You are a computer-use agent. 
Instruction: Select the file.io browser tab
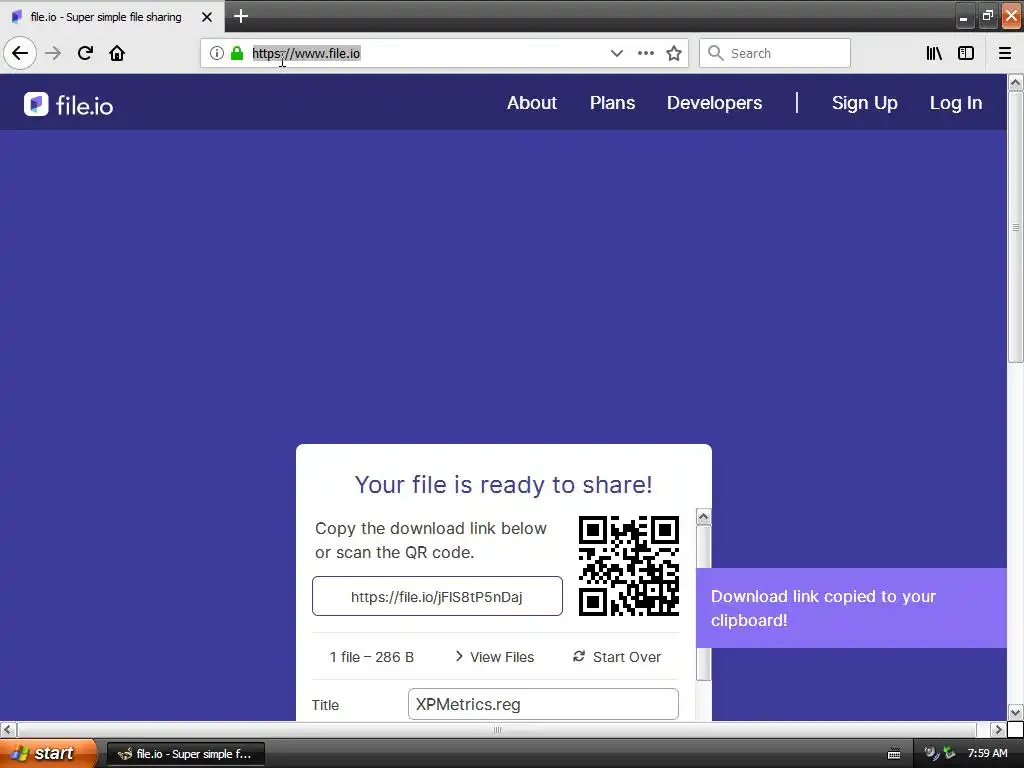111,16
